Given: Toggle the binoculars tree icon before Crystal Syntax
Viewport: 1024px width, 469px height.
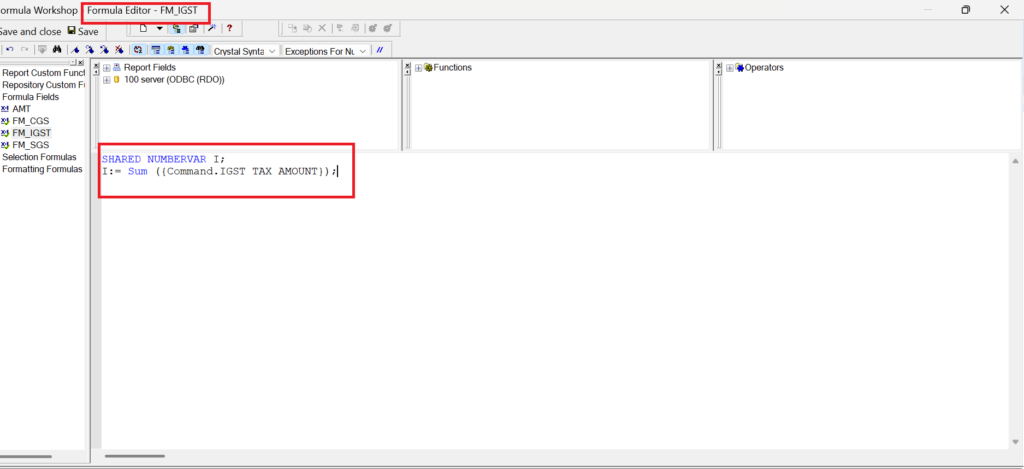Looking at the screenshot, I should pos(200,49).
